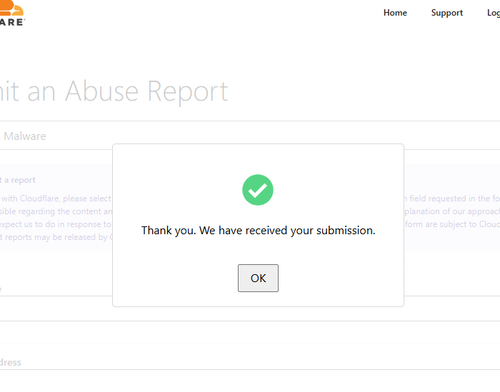The height and width of the screenshot is (392, 500).
Task: Click the partly visible Log in link
Action: pos(494,13)
